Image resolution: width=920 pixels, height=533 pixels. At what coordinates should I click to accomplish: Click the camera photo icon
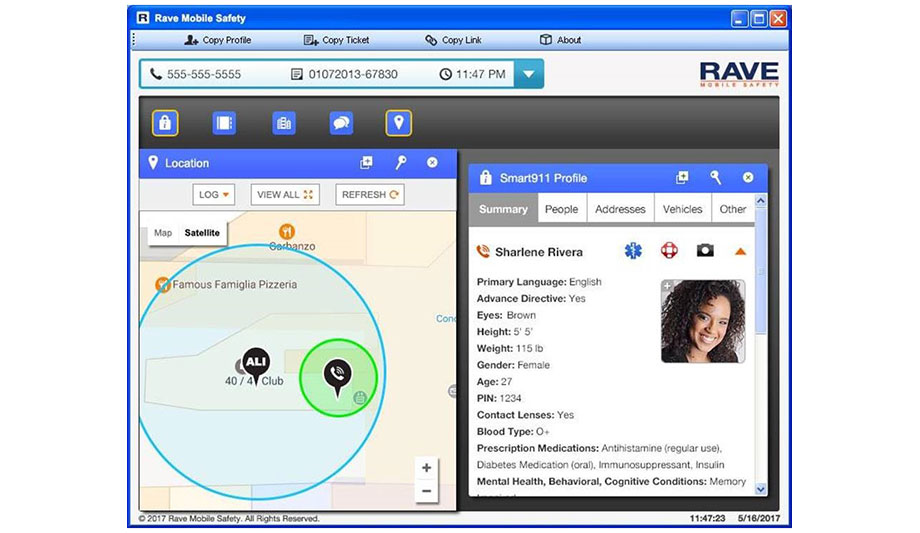point(705,251)
